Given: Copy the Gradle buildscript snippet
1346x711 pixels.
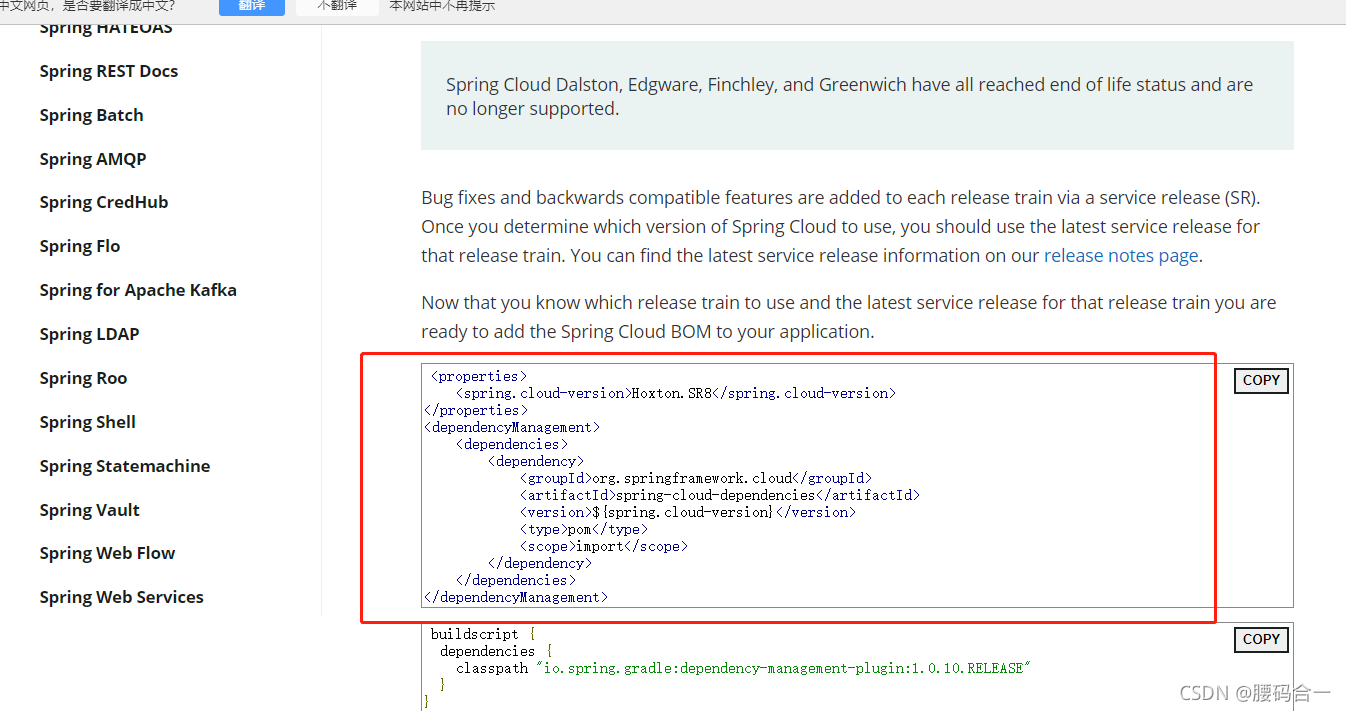Looking at the screenshot, I should pos(1261,639).
